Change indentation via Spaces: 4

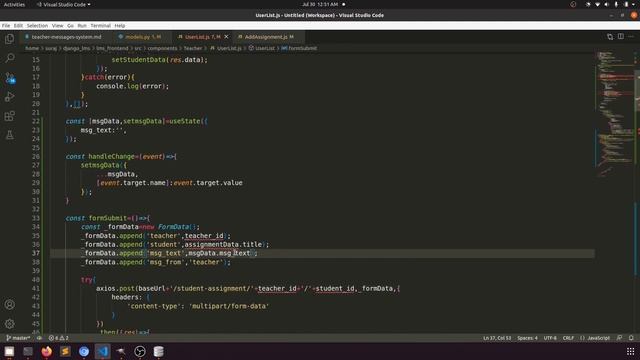[527, 338]
